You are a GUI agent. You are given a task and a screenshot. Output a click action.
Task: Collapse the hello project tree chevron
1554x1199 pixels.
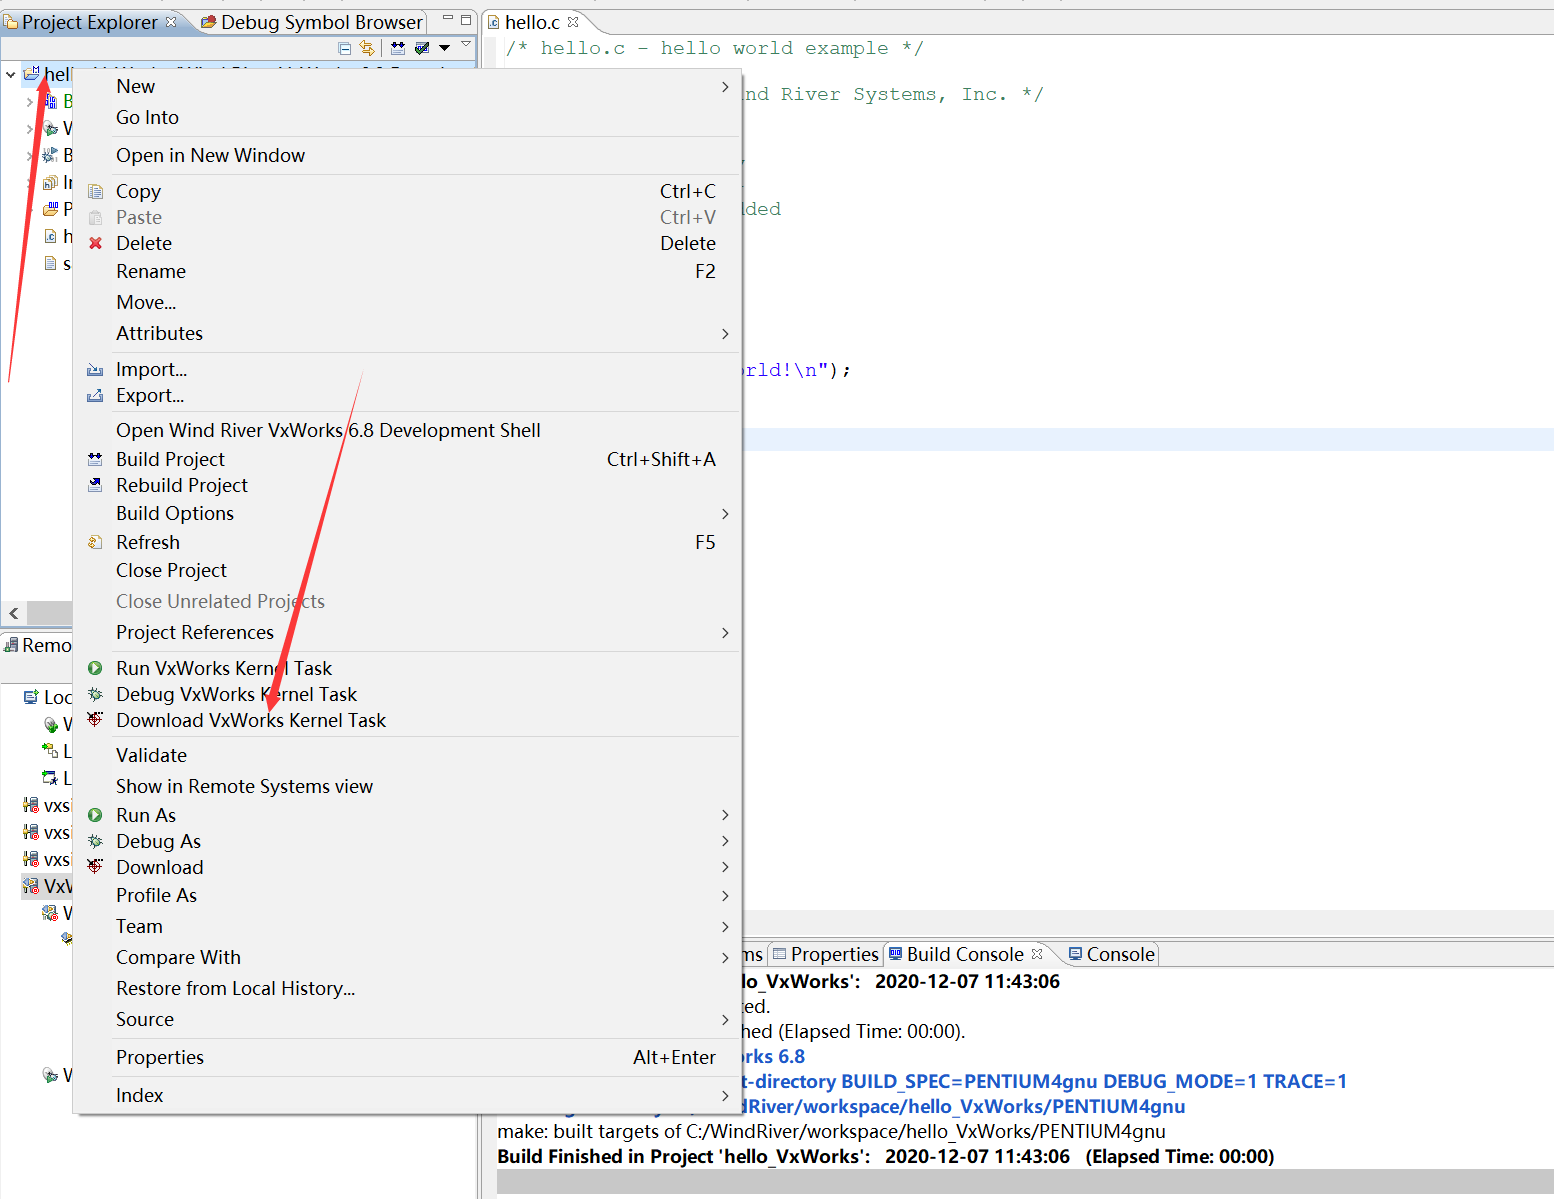click(10, 74)
